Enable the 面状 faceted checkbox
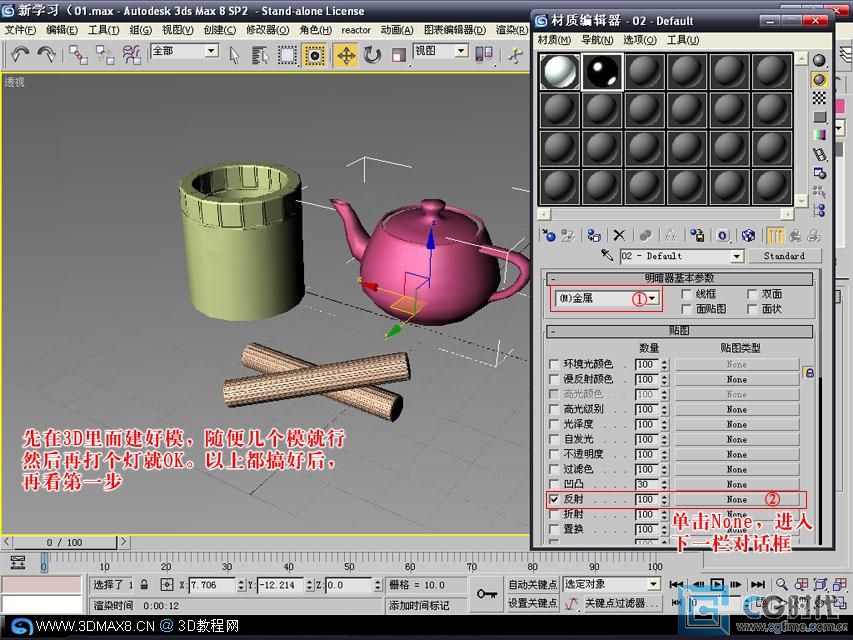This screenshot has height=640, width=853. [752, 309]
